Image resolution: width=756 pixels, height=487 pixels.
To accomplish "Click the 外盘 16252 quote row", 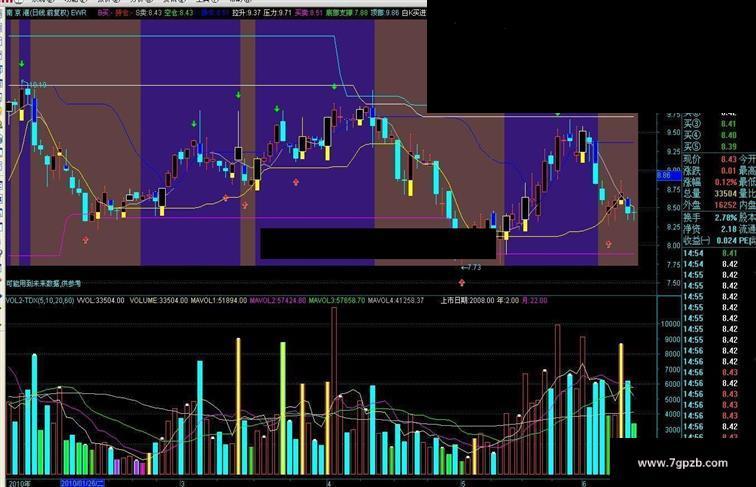I will point(710,205).
